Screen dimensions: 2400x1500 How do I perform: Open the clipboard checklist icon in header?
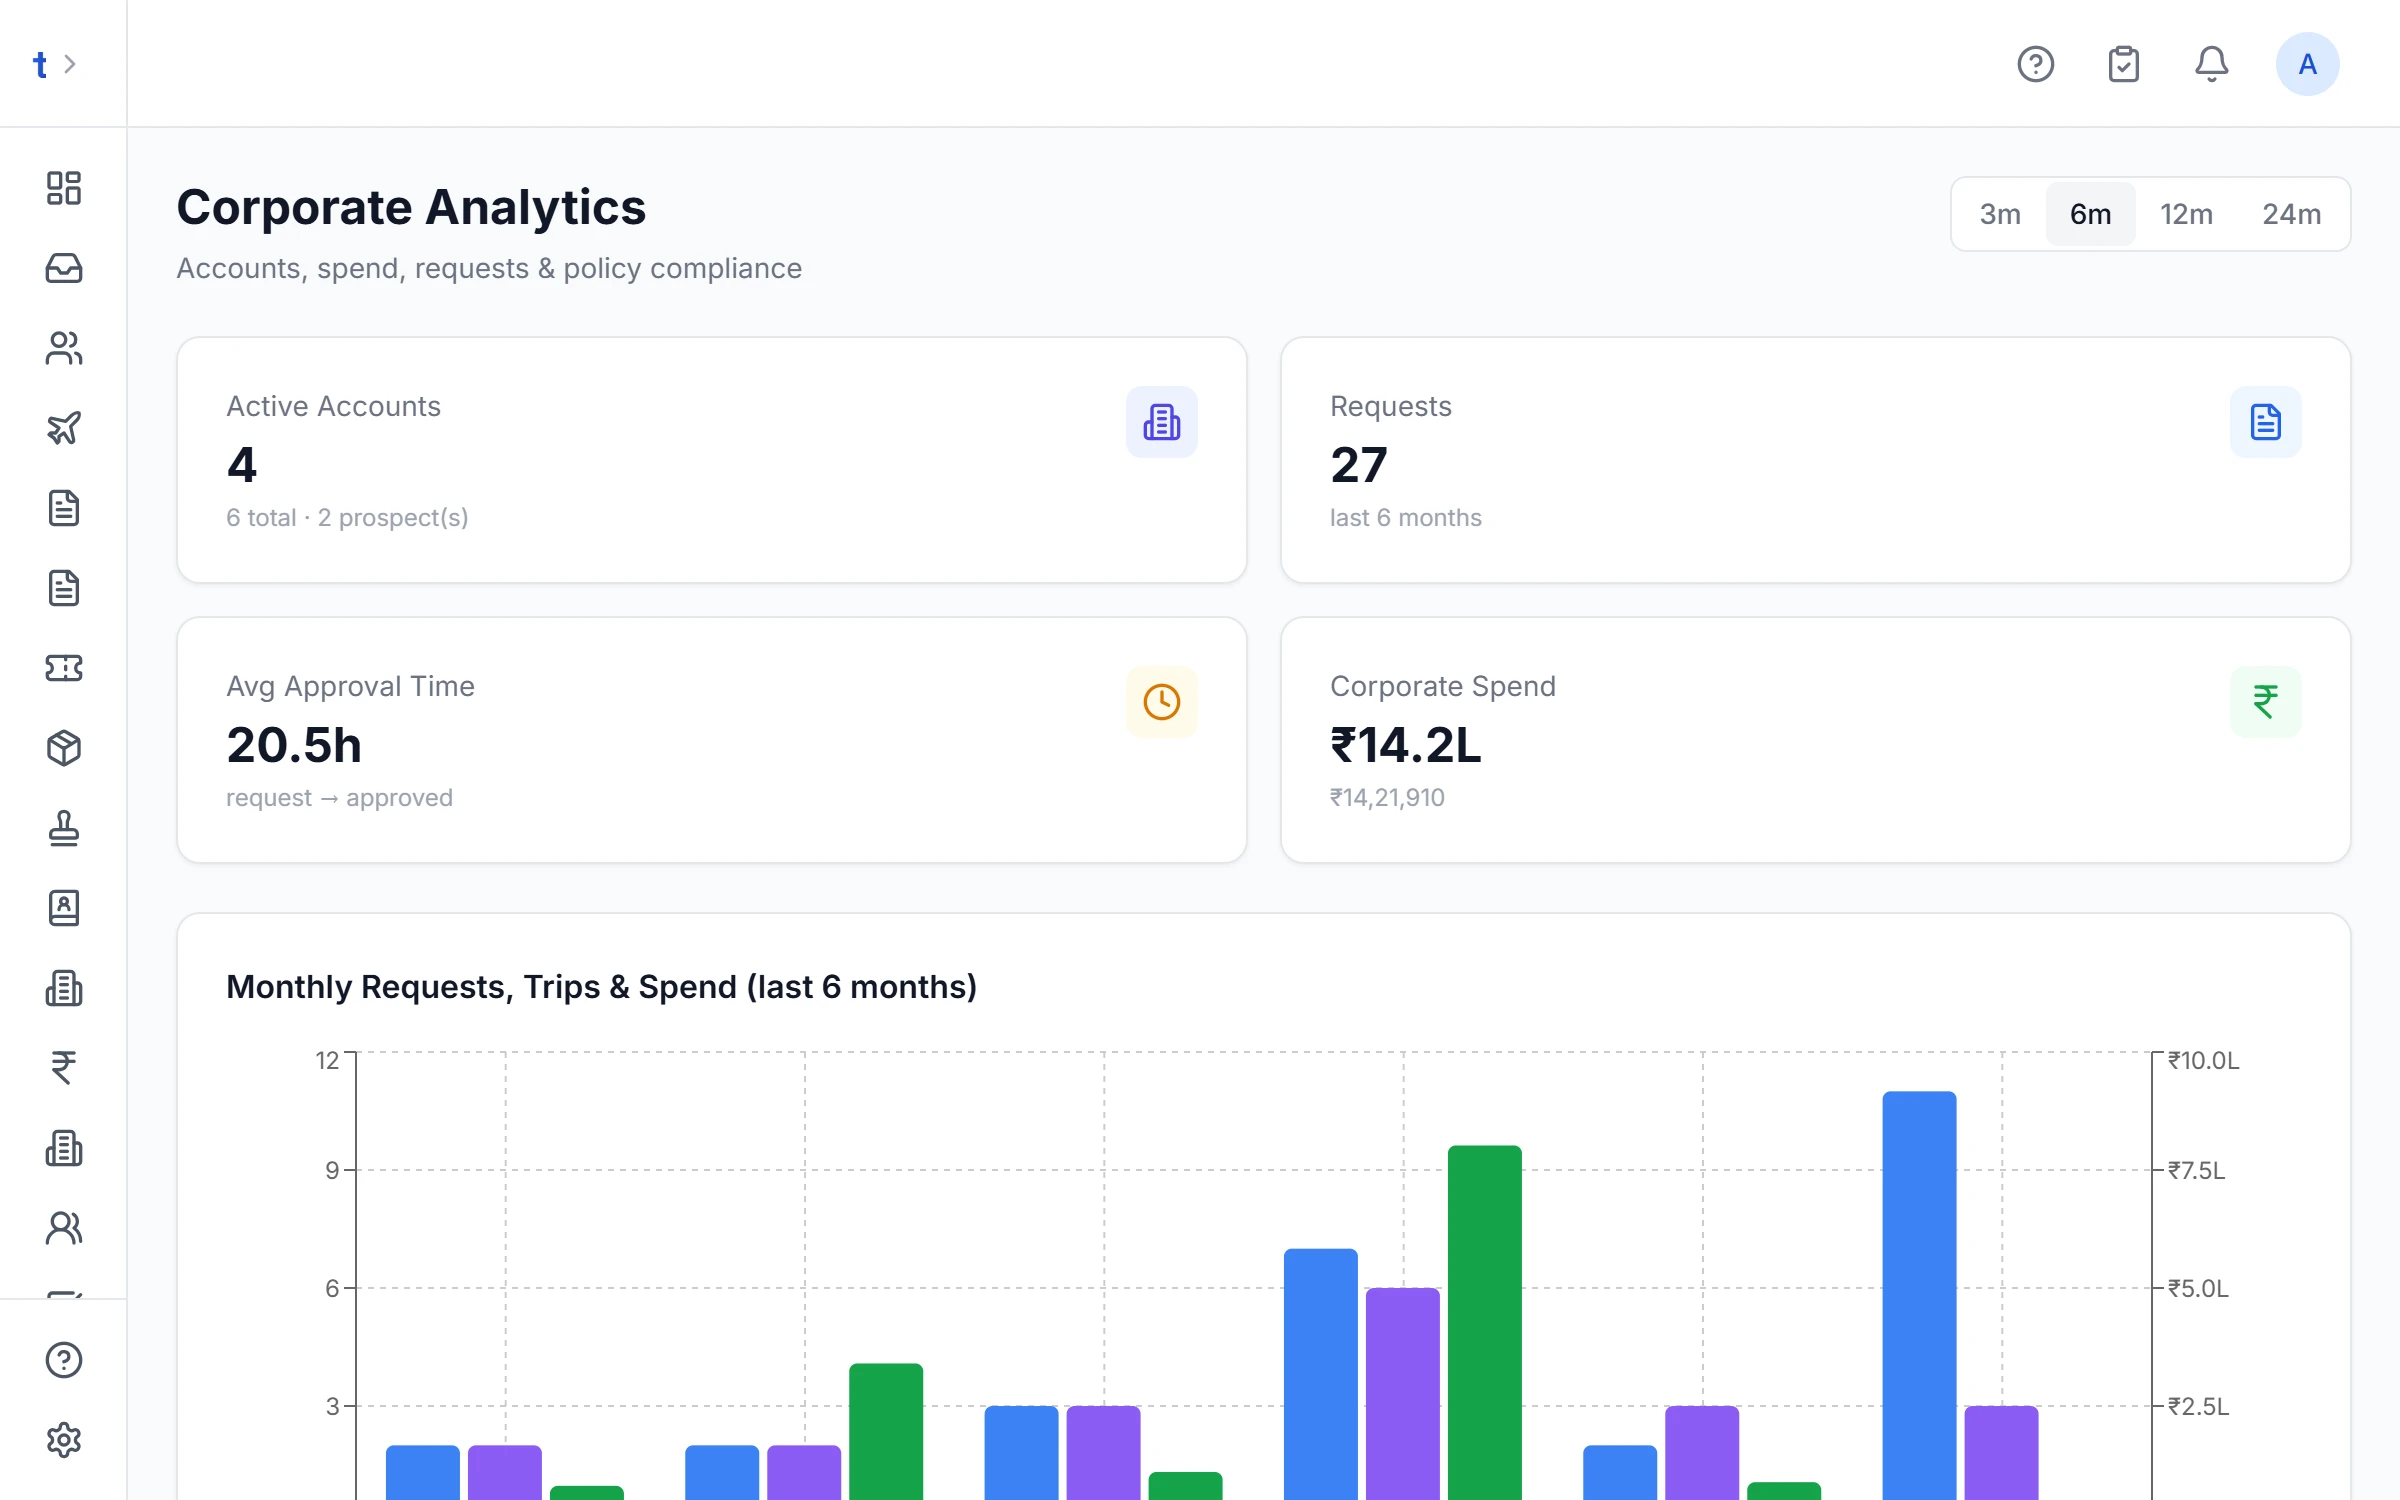[2124, 64]
